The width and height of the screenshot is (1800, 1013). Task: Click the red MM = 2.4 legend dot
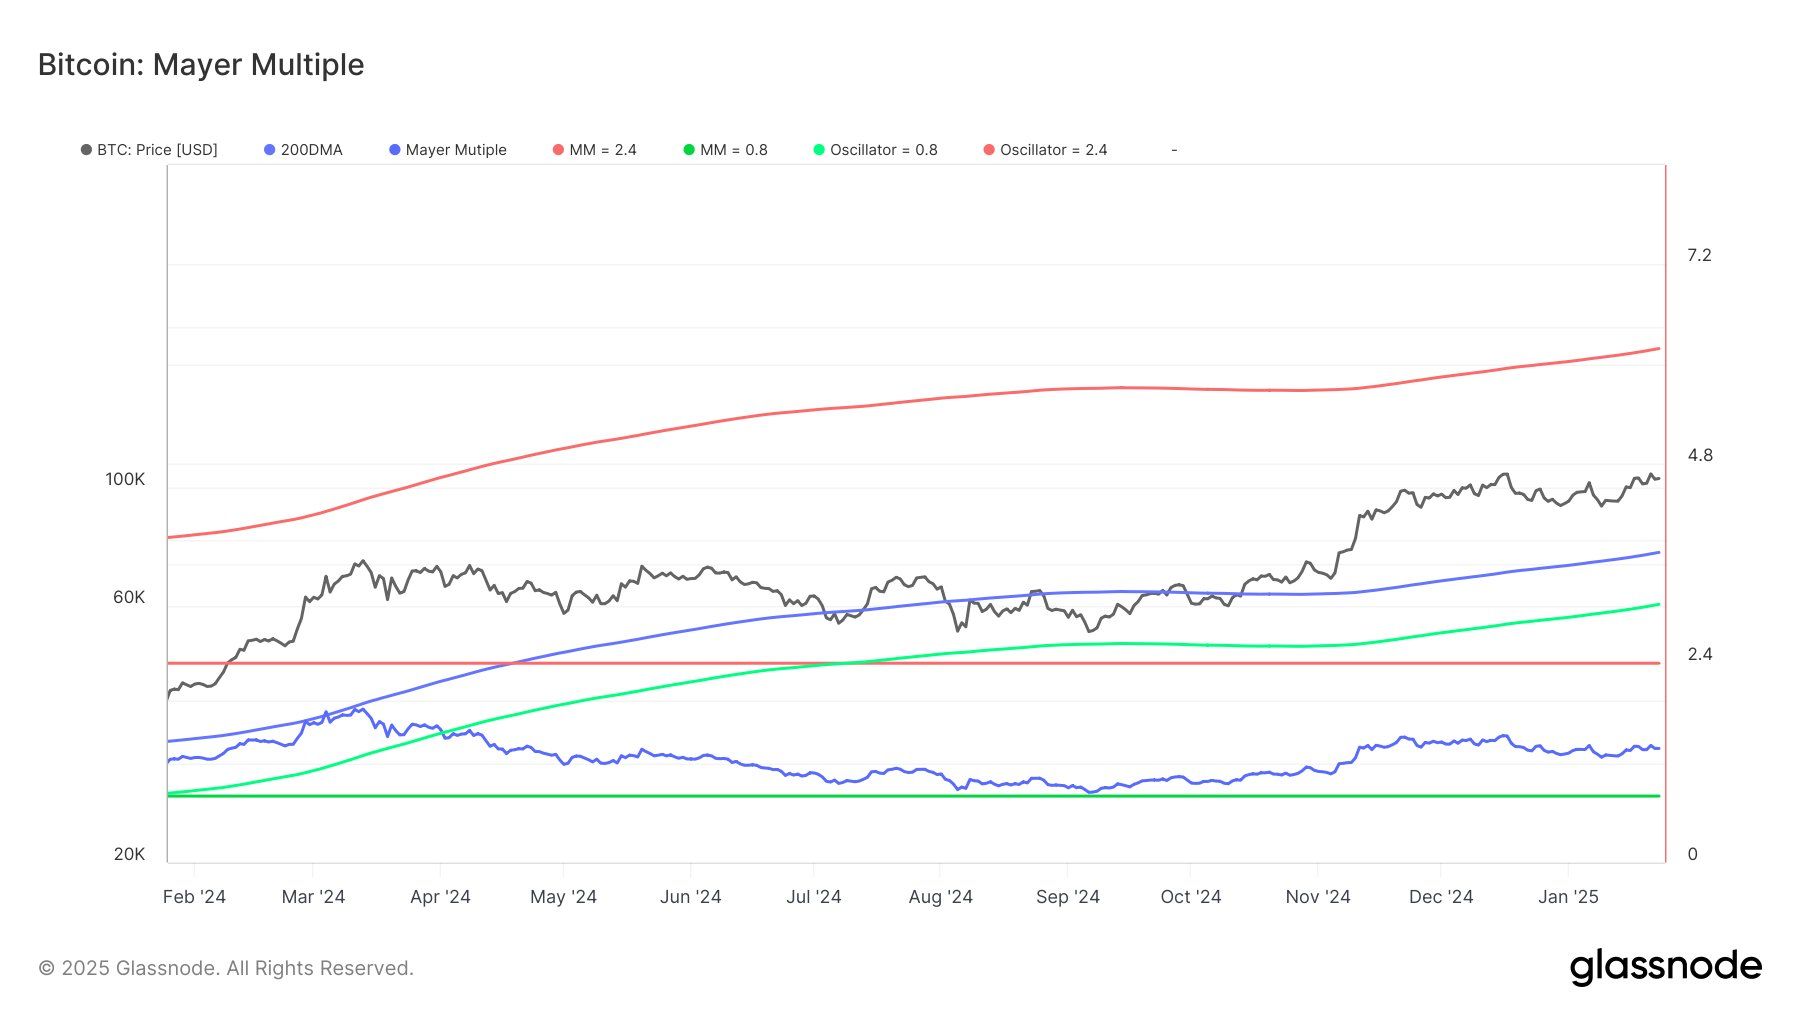[556, 149]
